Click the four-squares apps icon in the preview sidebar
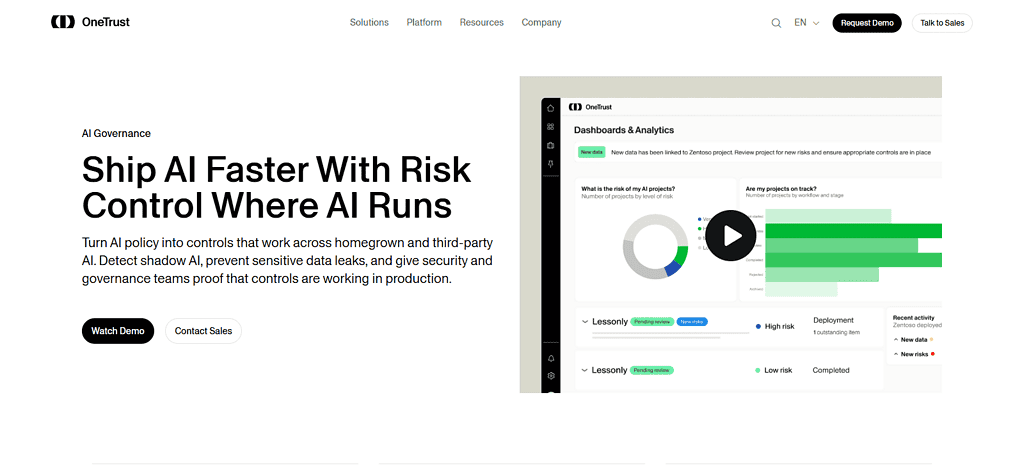The width and height of the screenshot is (1022, 468). click(551, 126)
